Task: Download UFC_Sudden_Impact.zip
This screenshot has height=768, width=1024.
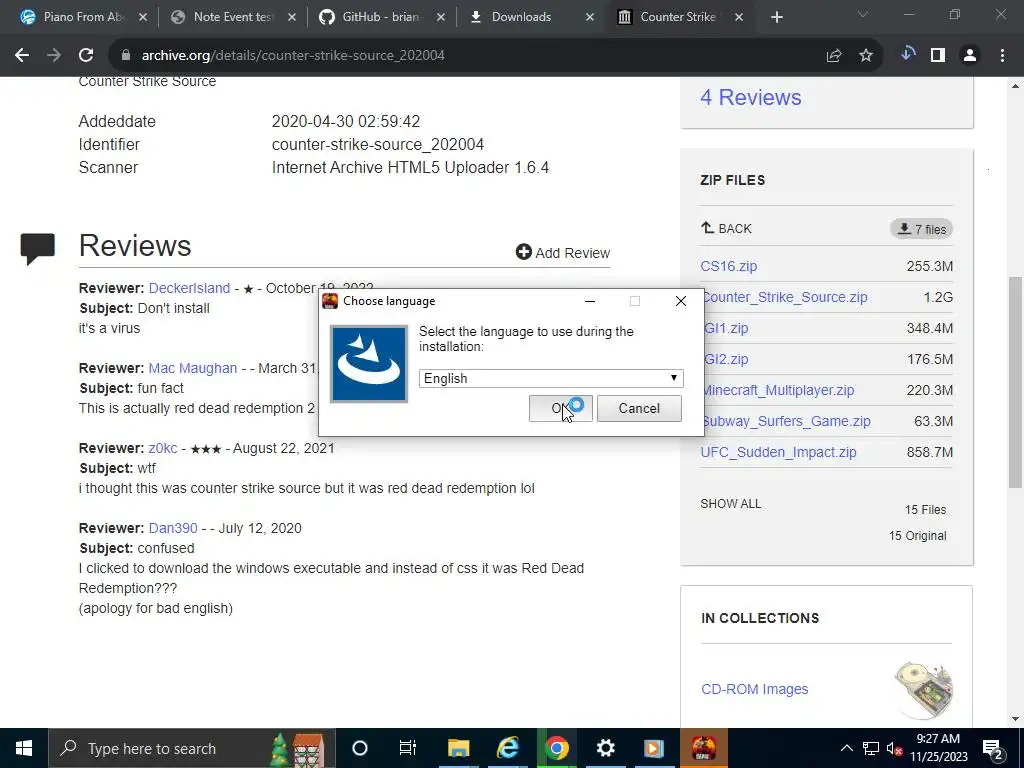Action: click(x=778, y=452)
